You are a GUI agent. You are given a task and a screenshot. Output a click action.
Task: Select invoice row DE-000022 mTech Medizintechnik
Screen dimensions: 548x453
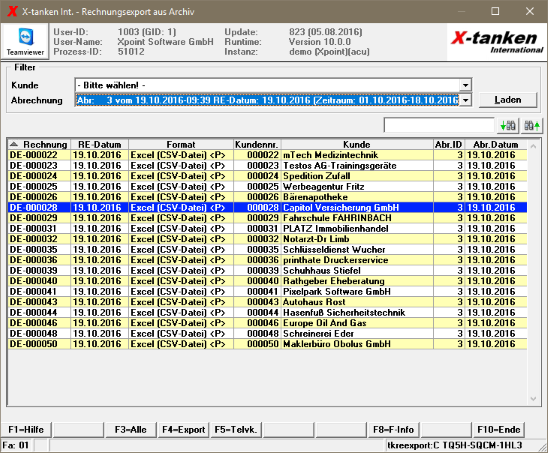tap(267, 155)
